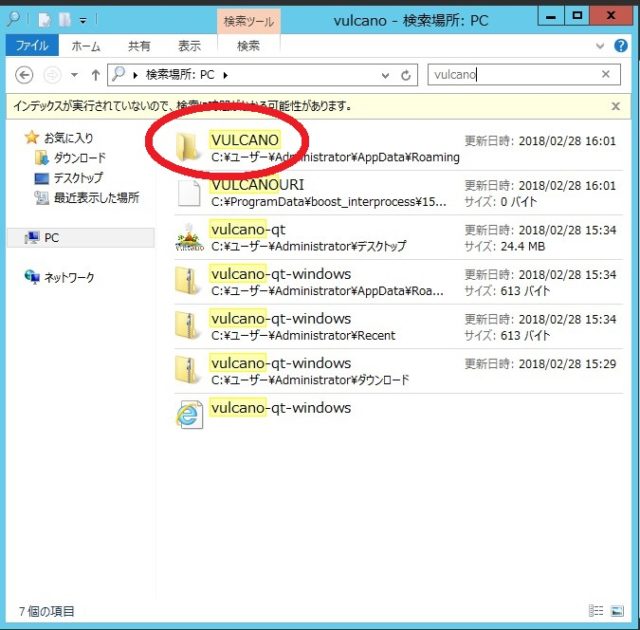Open Customize Quick Access Toolbar dropdown
640x630 pixels.
(x=83, y=20)
